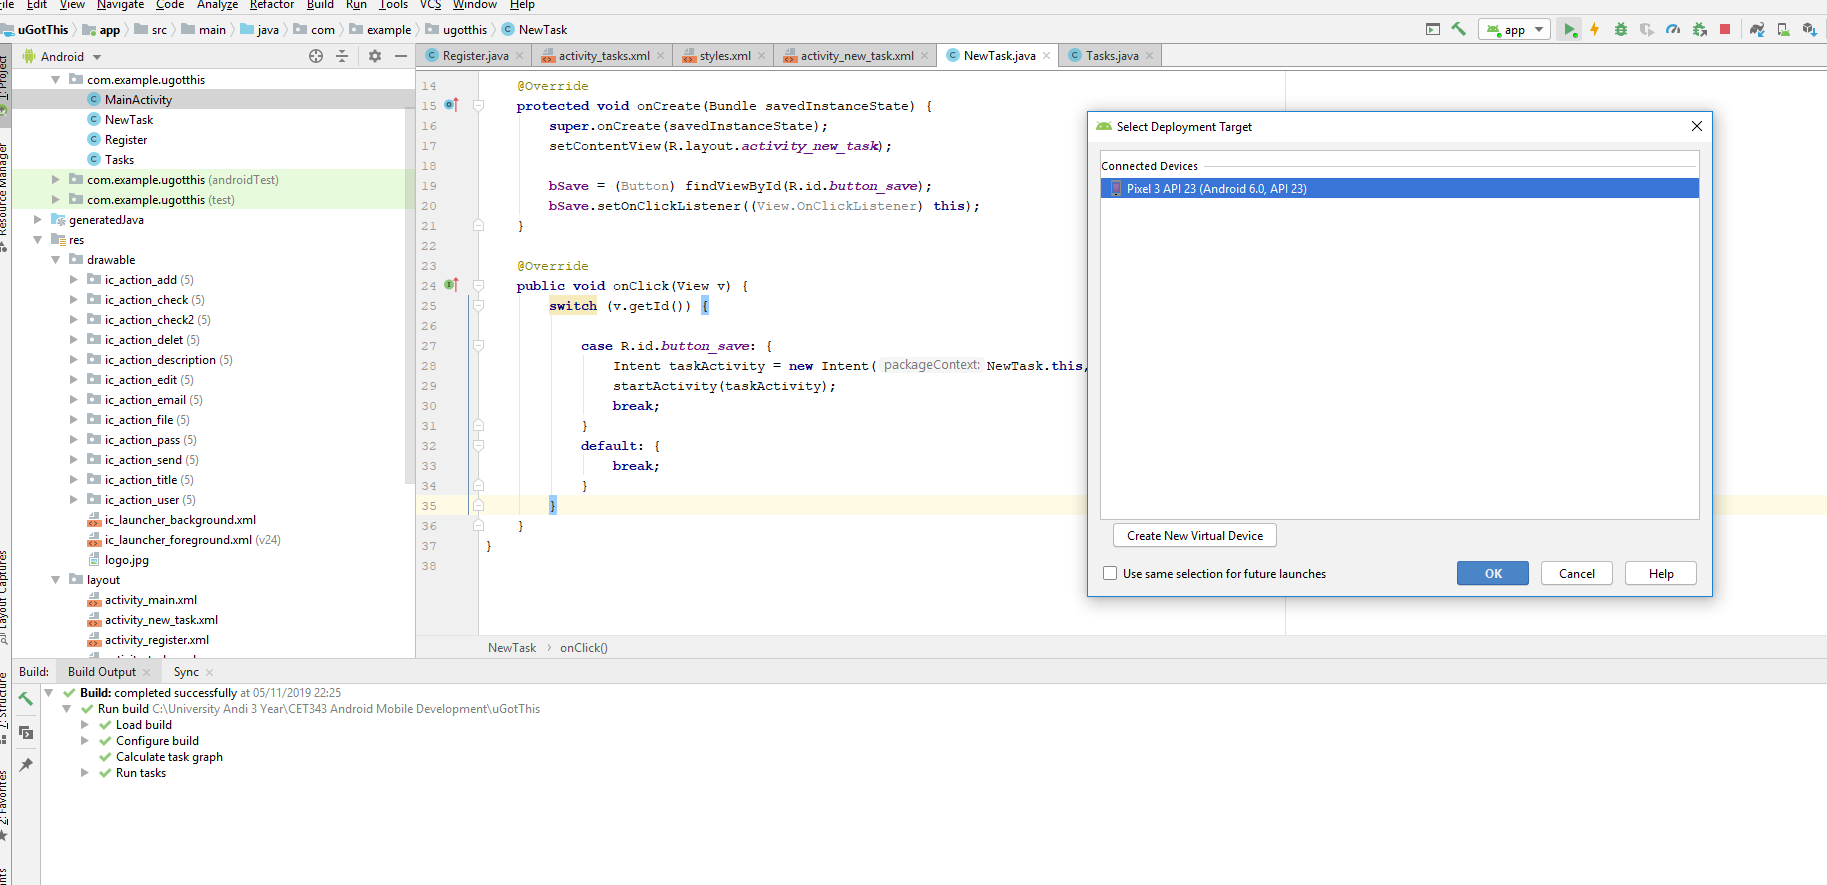Click Apply Changes lightning bolt icon
Screen dimensions: 1827x885
click(1595, 30)
